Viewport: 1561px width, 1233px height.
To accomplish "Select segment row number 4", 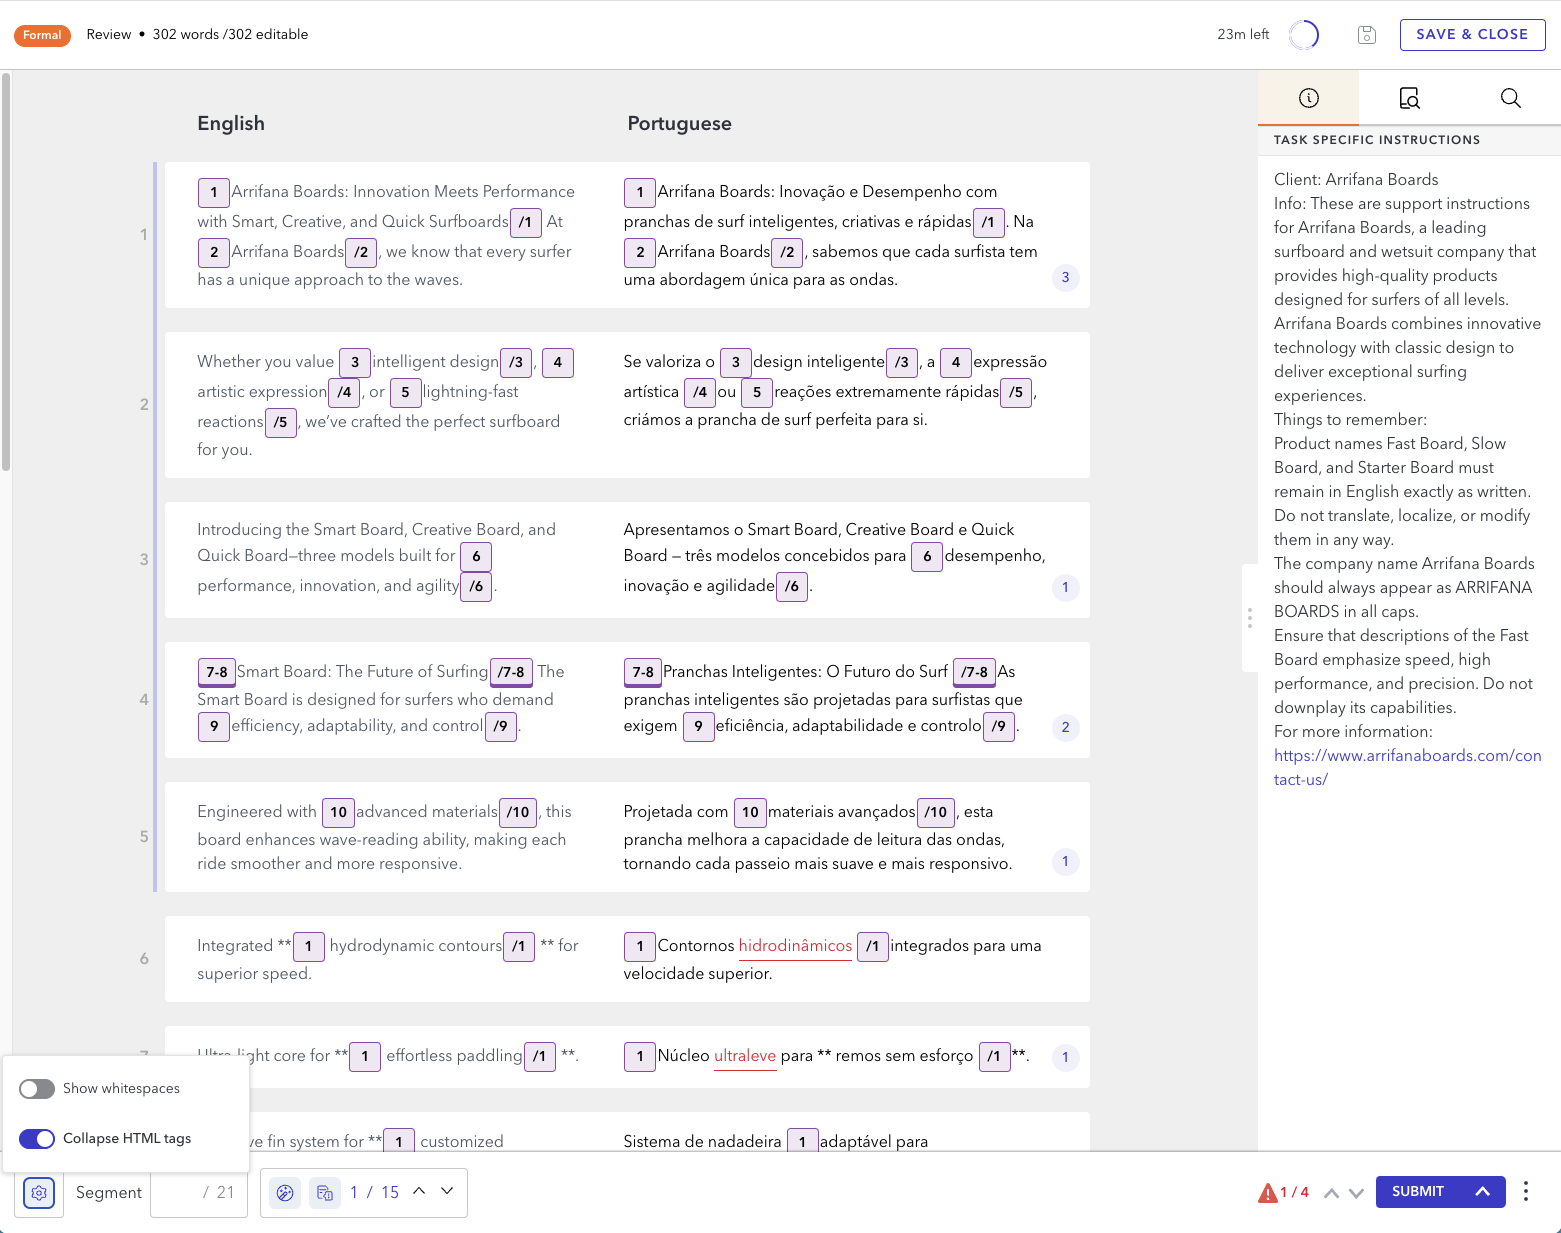I will coord(144,700).
